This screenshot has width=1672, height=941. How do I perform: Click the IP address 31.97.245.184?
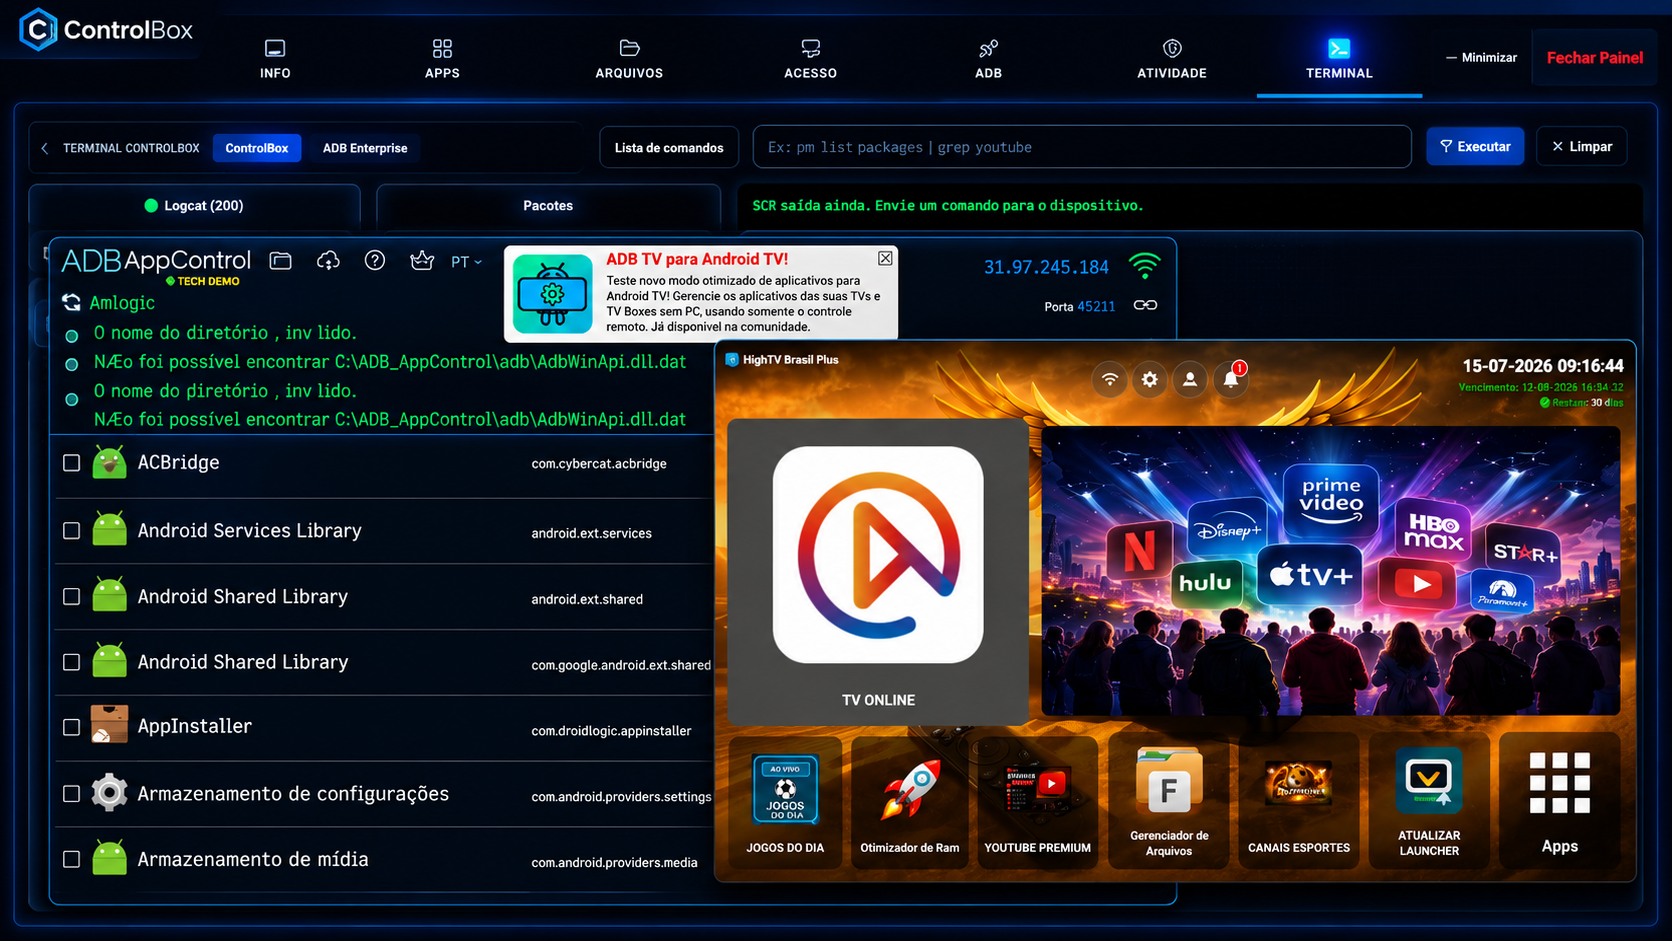(1046, 267)
